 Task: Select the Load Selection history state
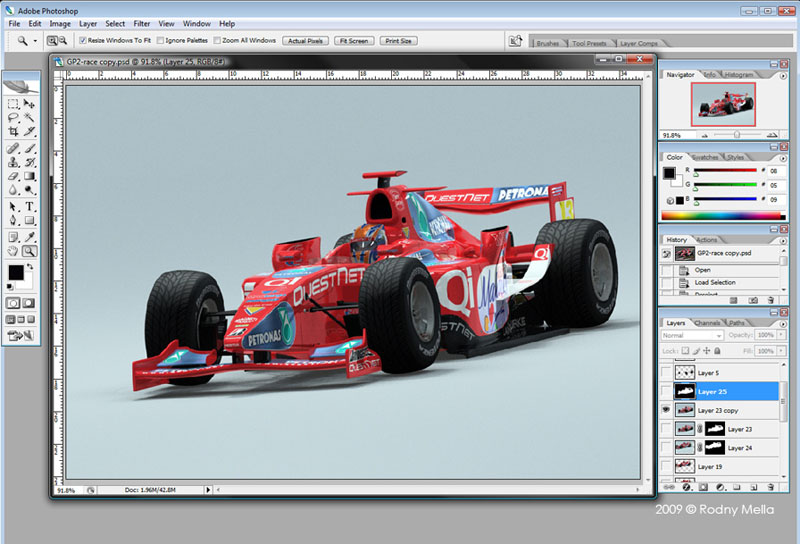pyautogui.click(x=715, y=282)
